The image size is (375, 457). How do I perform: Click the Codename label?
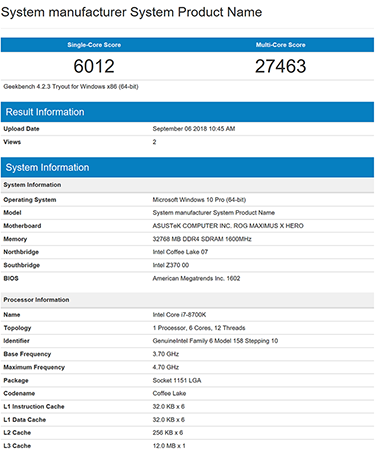pyautogui.click(x=19, y=393)
